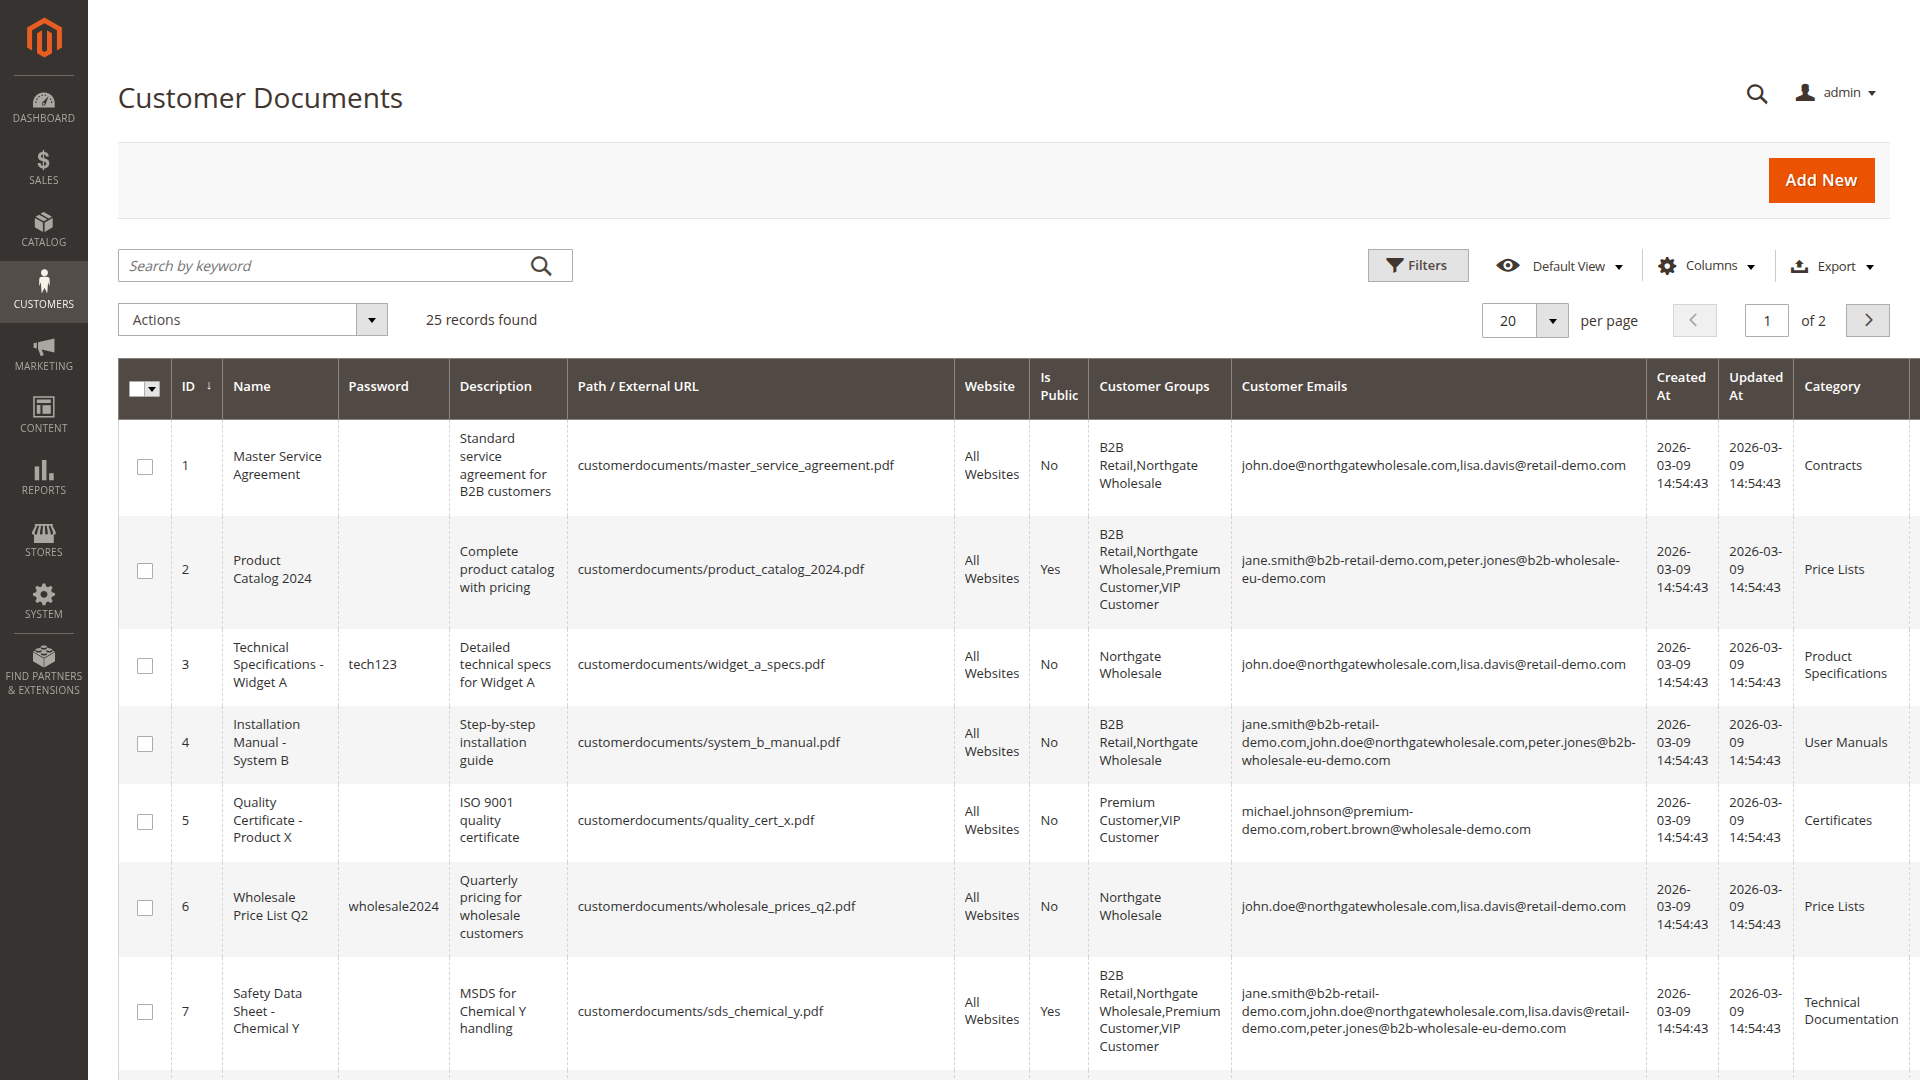
Task: Select the Technical Specifications Widget A checkbox
Action: pos(145,666)
